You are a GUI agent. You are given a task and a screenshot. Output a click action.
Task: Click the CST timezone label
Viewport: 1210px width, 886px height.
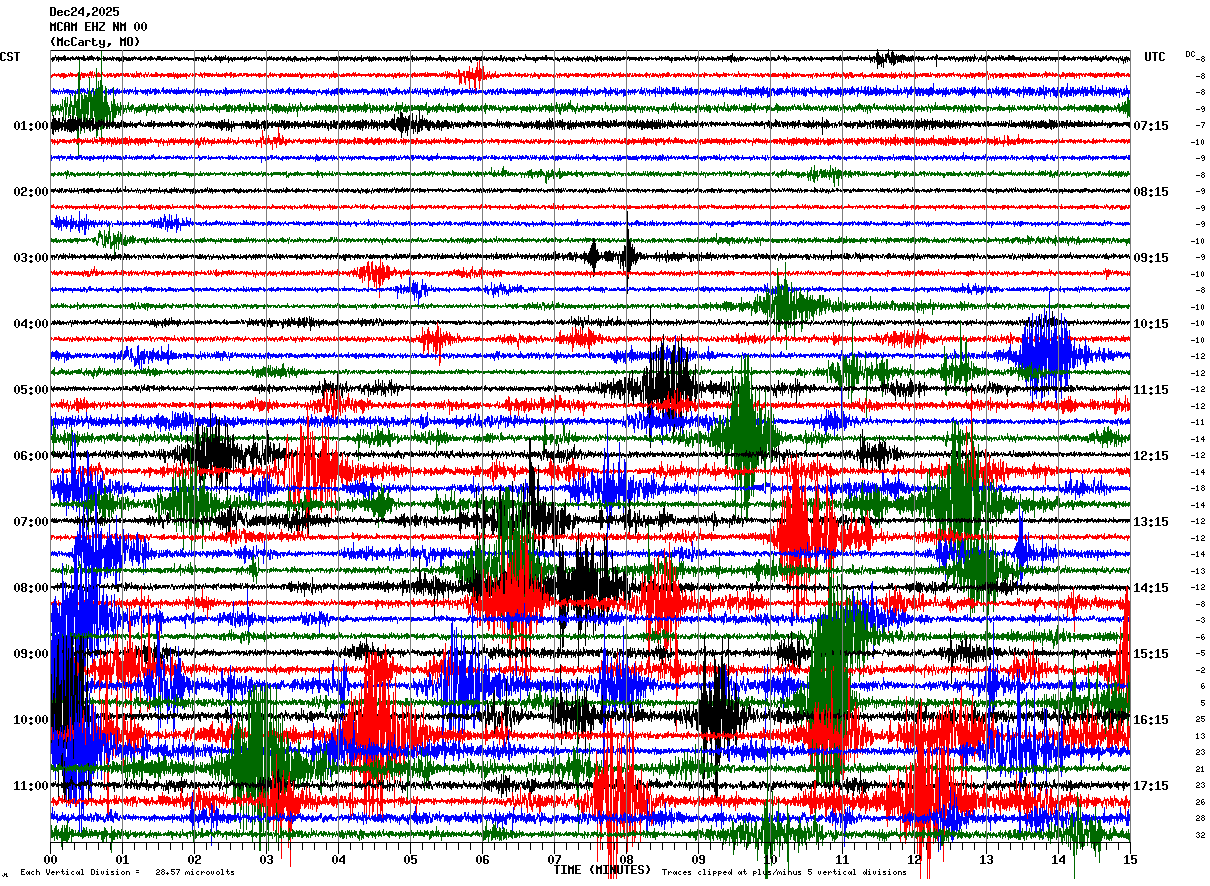click(10, 57)
